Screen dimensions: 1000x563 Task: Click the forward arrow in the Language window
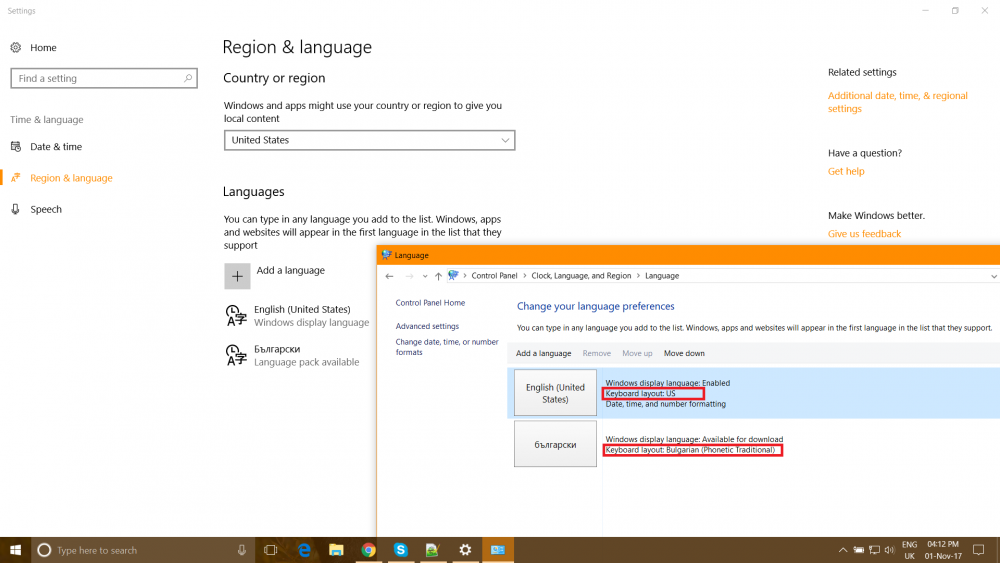[409, 276]
